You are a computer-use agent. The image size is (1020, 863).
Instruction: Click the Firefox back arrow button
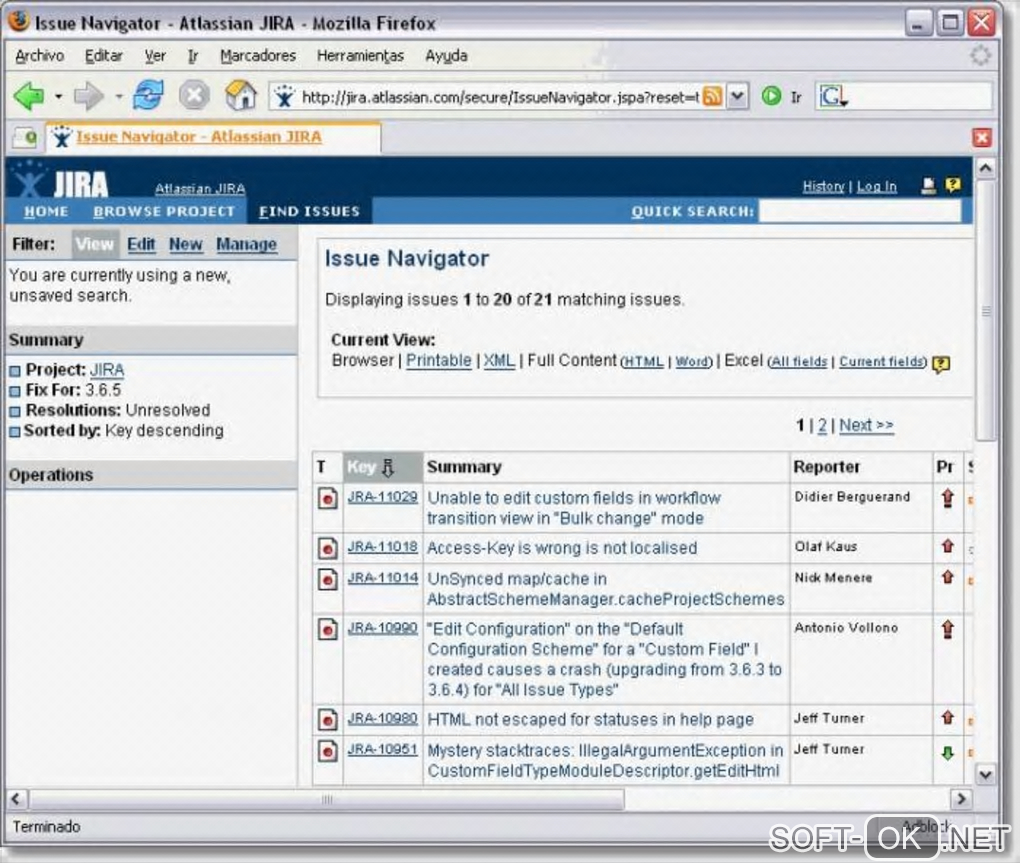[x=29, y=97]
